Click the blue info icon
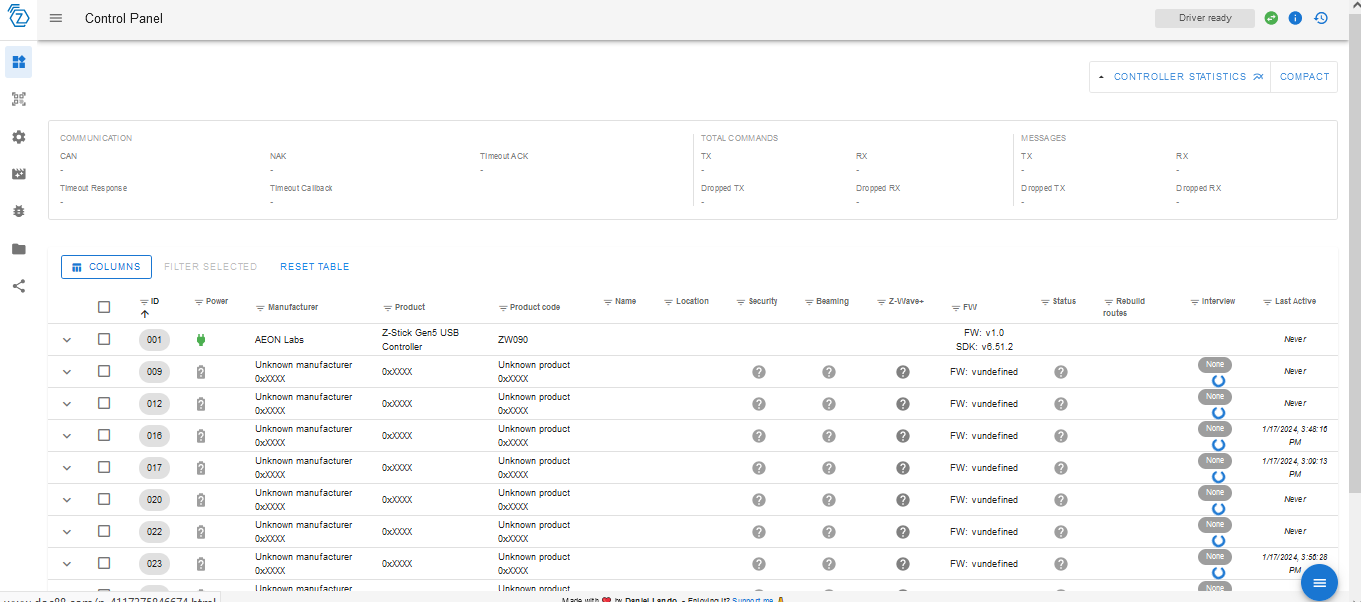Screen dimensions: 1361x602 pyautogui.click(x=1295, y=18)
